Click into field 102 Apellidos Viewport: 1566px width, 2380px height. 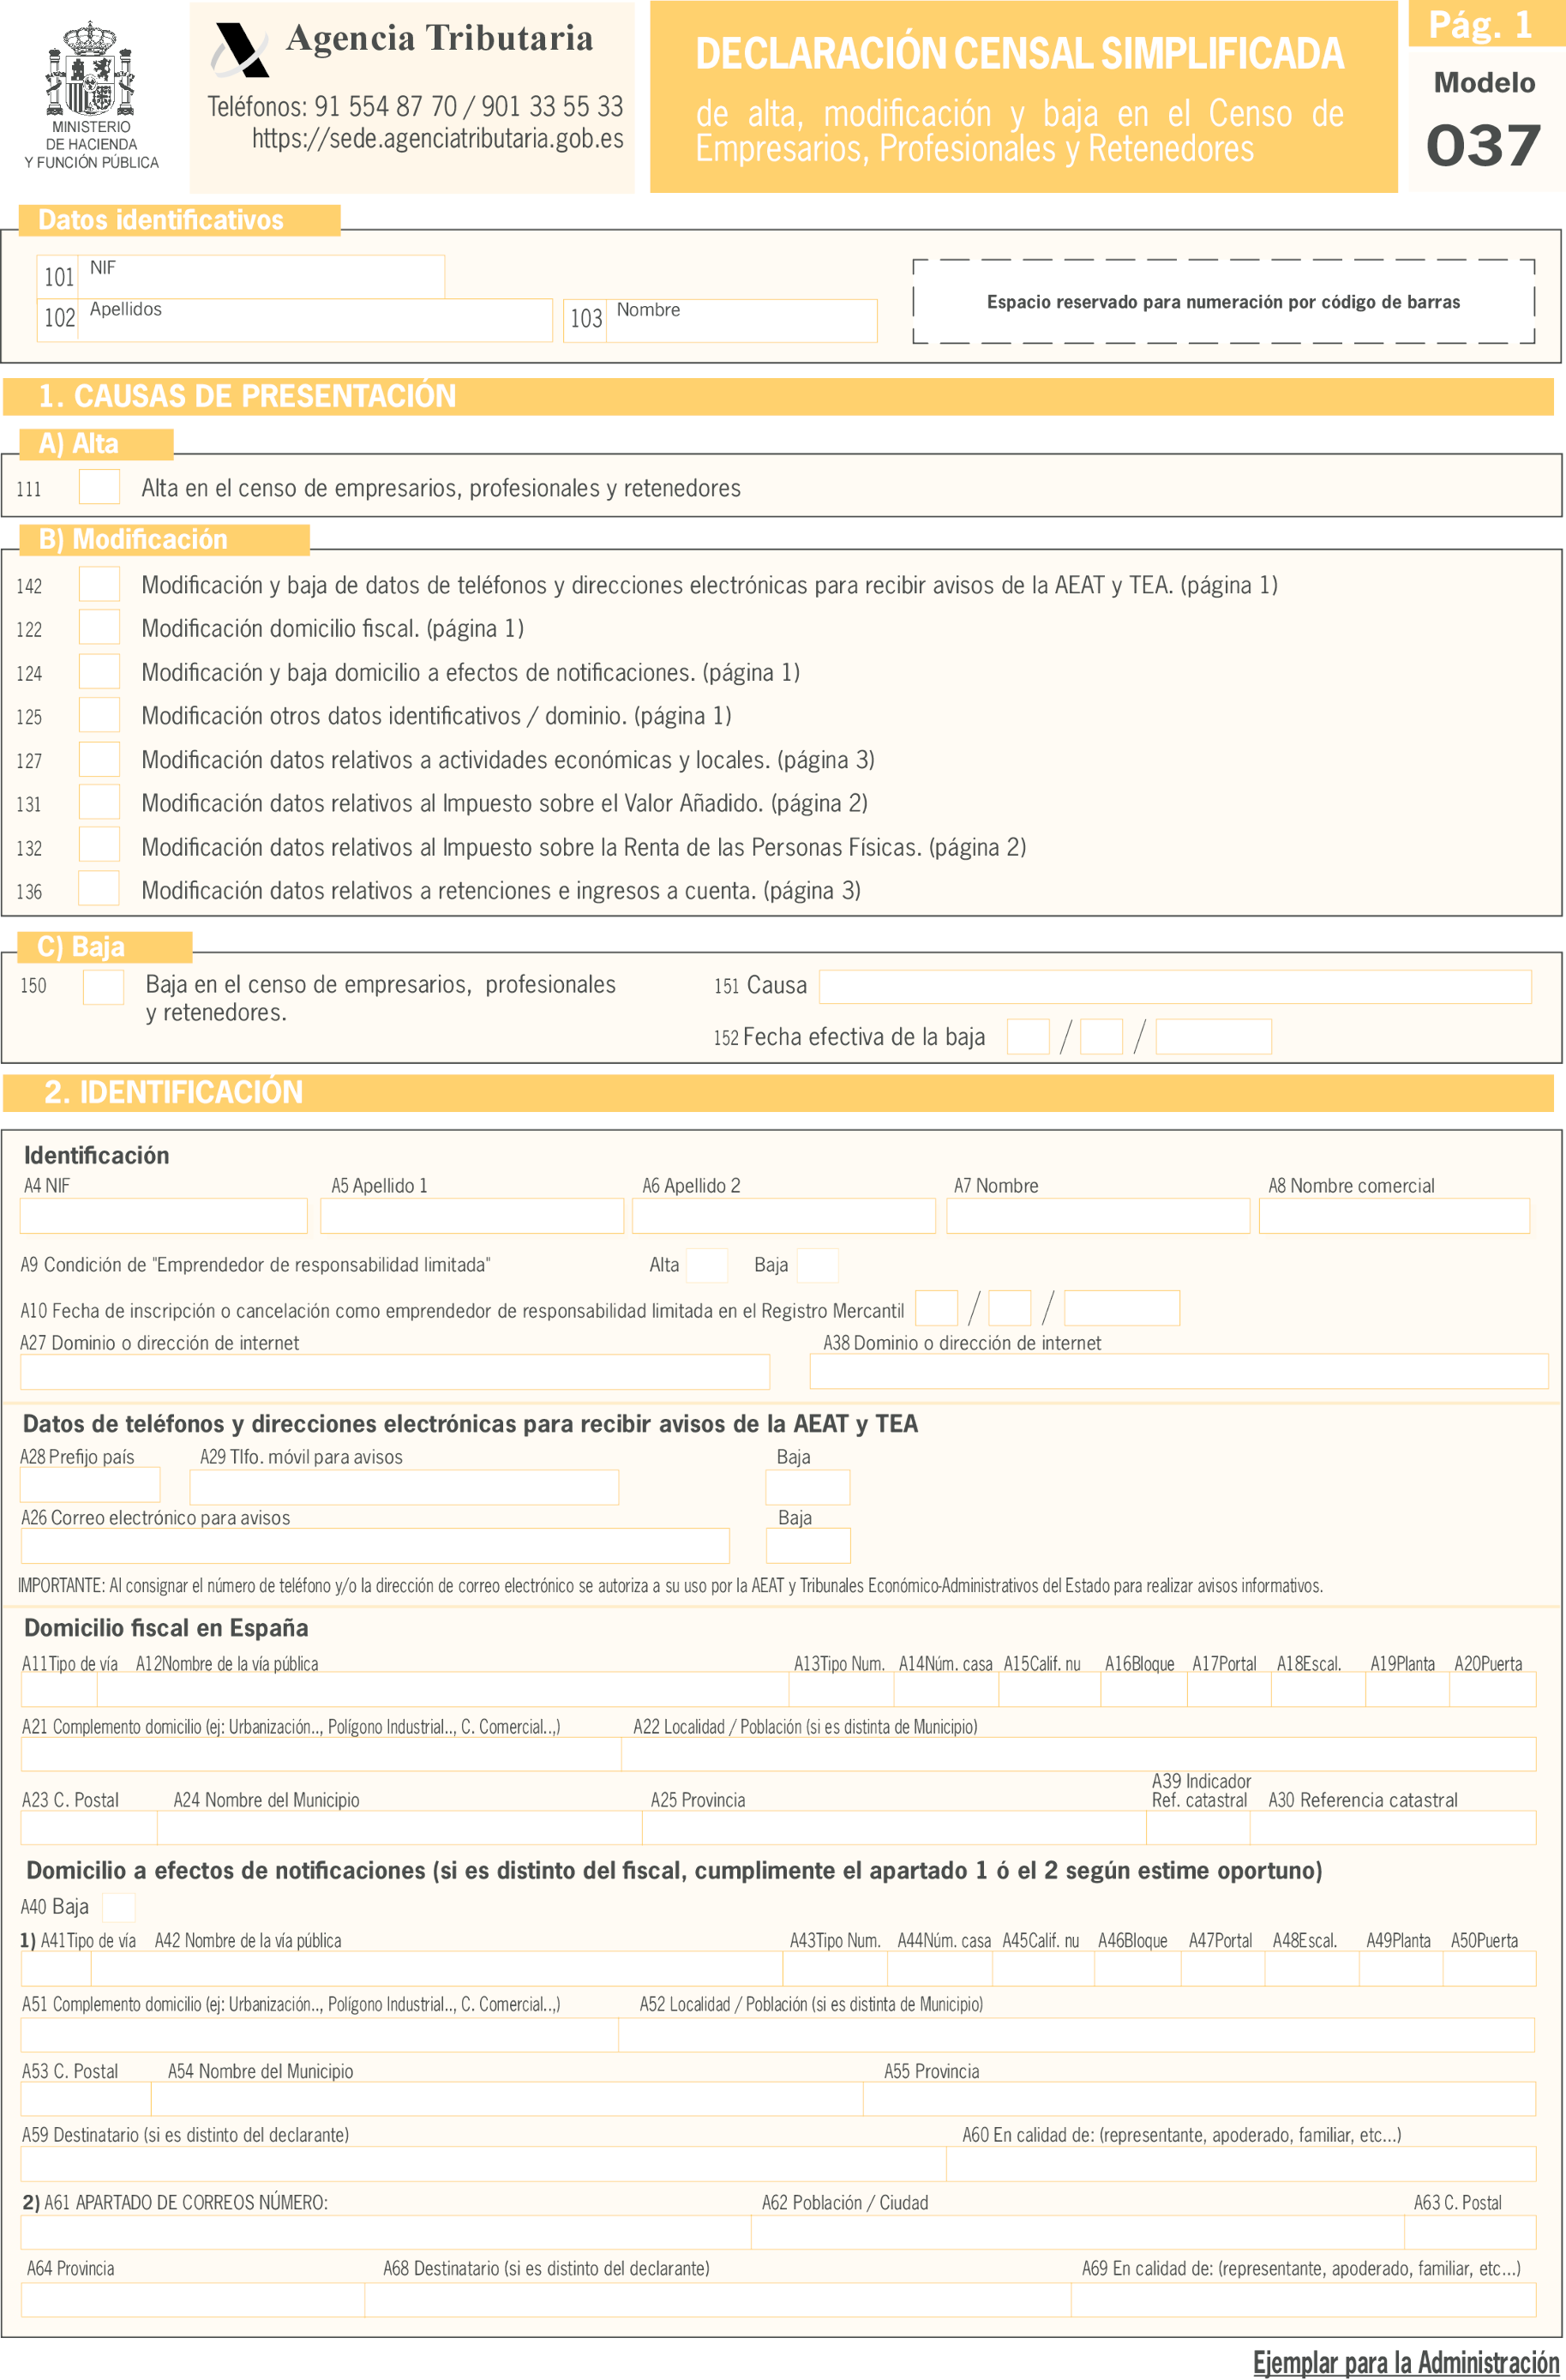pos(315,320)
